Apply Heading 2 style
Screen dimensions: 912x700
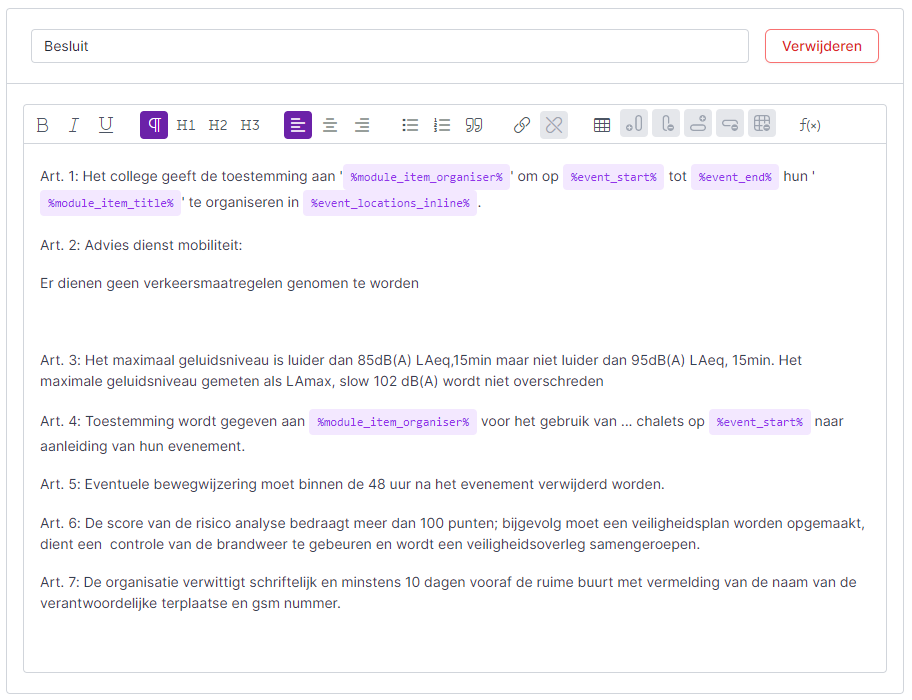tap(218, 125)
